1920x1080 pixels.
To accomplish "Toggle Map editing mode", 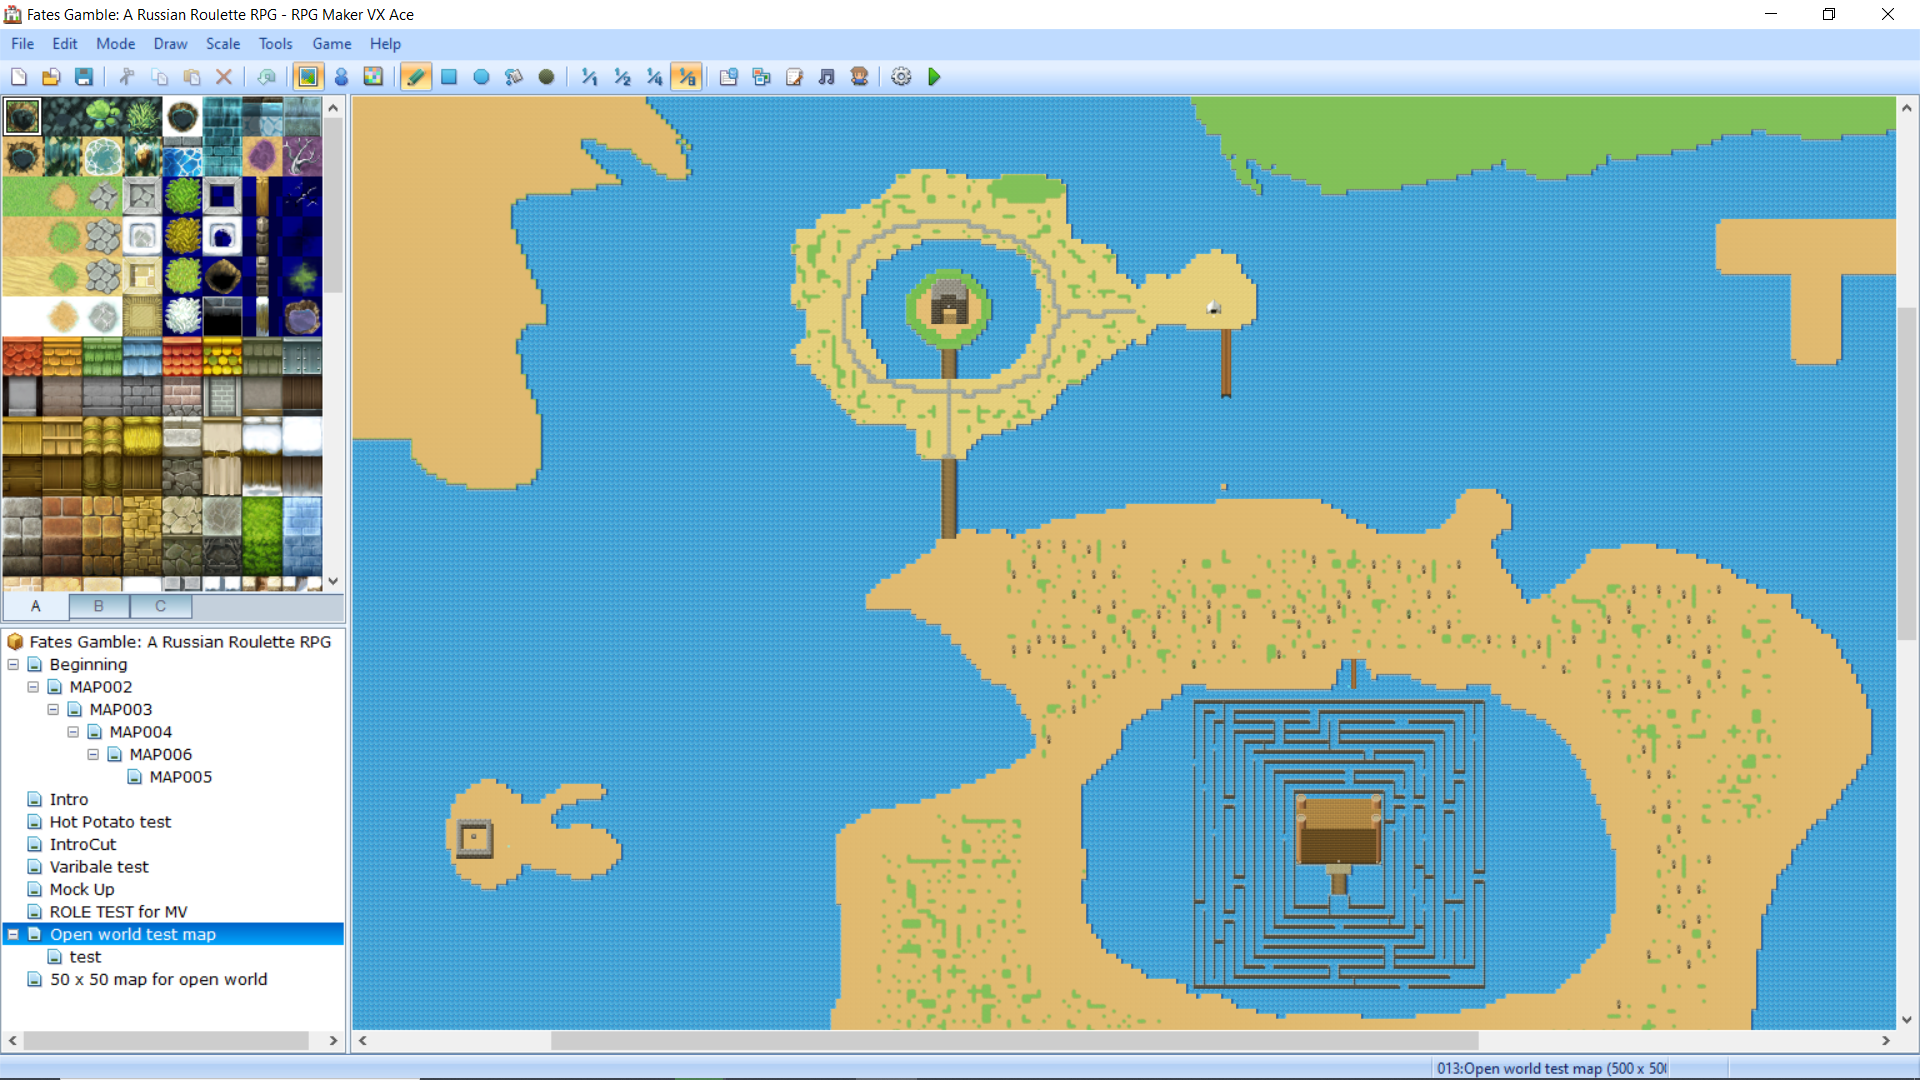I will [308, 77].
